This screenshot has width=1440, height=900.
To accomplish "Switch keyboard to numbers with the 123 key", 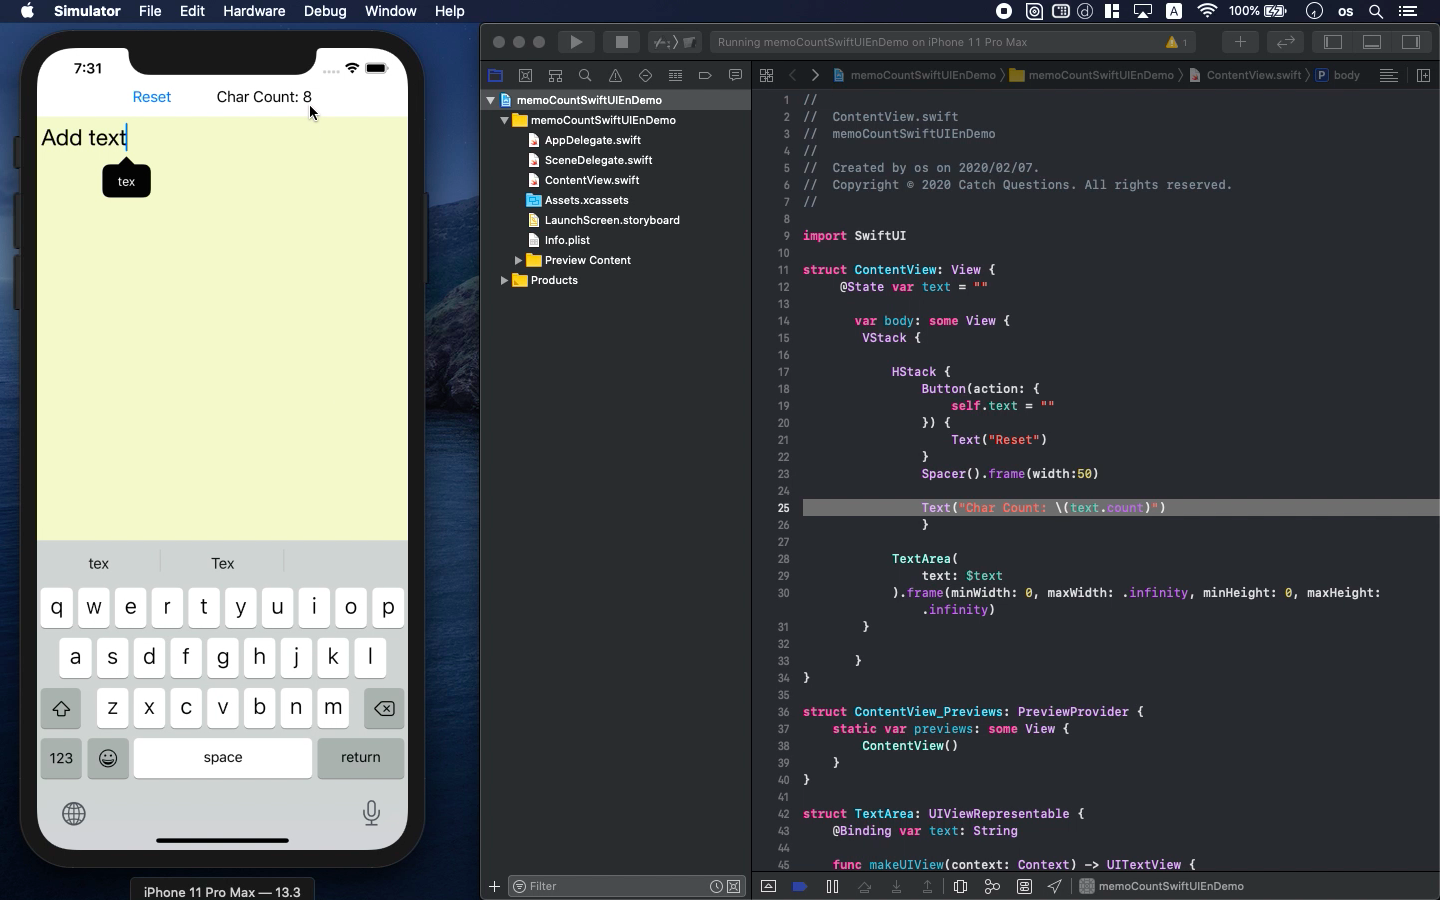I will 59,758.
